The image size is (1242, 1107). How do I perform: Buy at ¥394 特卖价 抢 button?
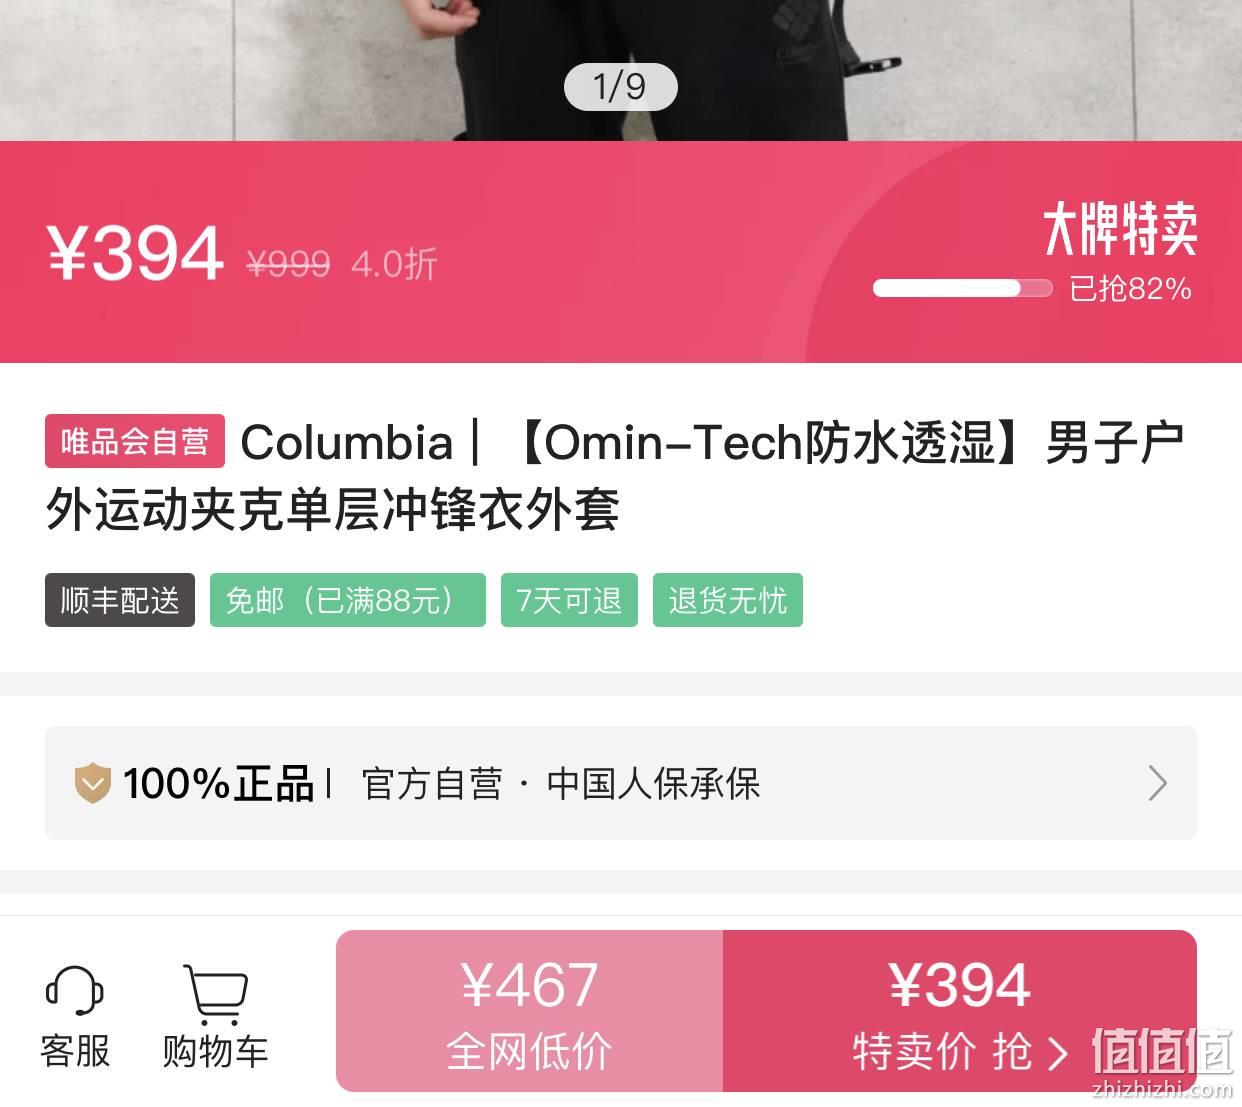coord(960,1011)
